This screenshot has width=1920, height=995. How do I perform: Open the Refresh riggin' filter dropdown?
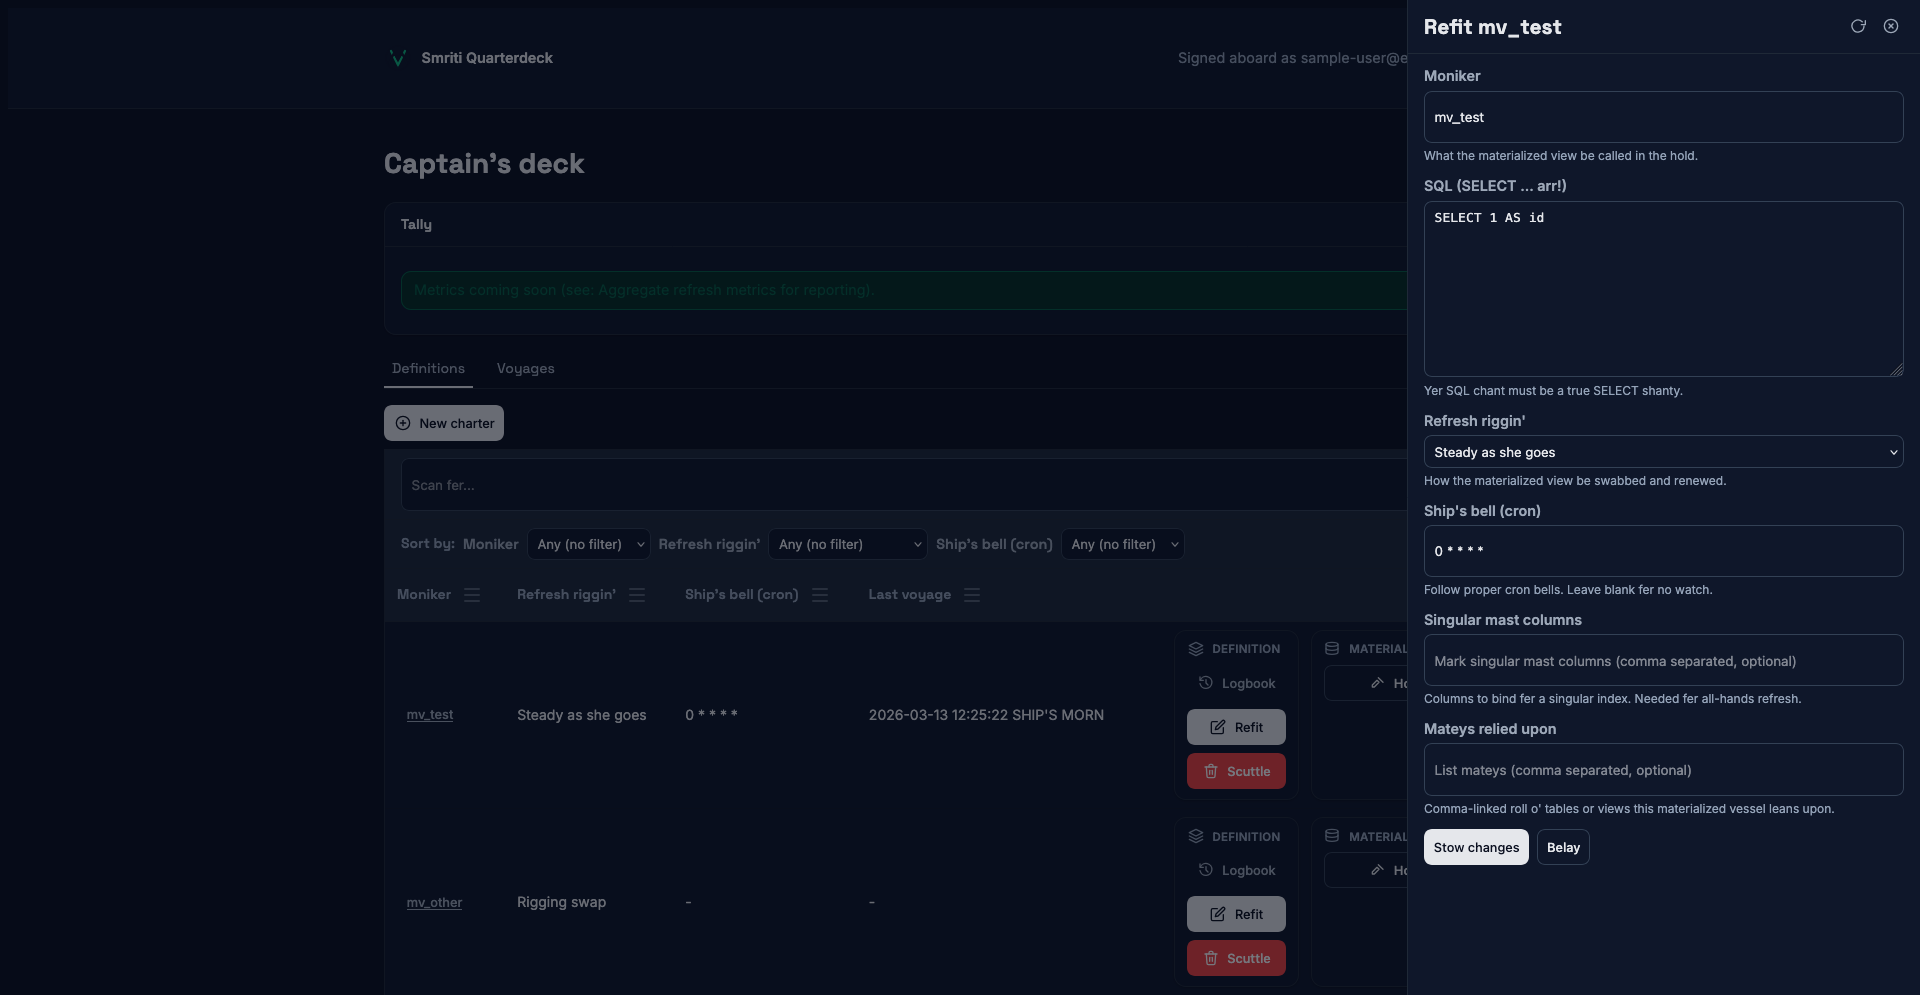click(x=847, y=545)
